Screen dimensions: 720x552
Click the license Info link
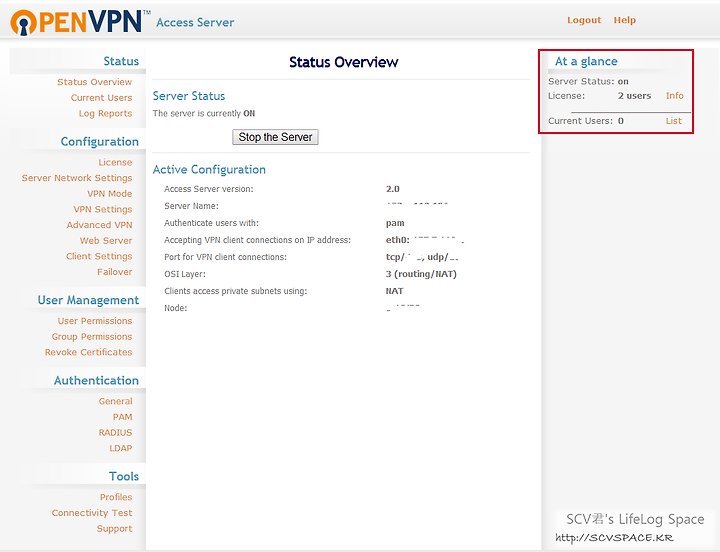click(x=675, y=96)
